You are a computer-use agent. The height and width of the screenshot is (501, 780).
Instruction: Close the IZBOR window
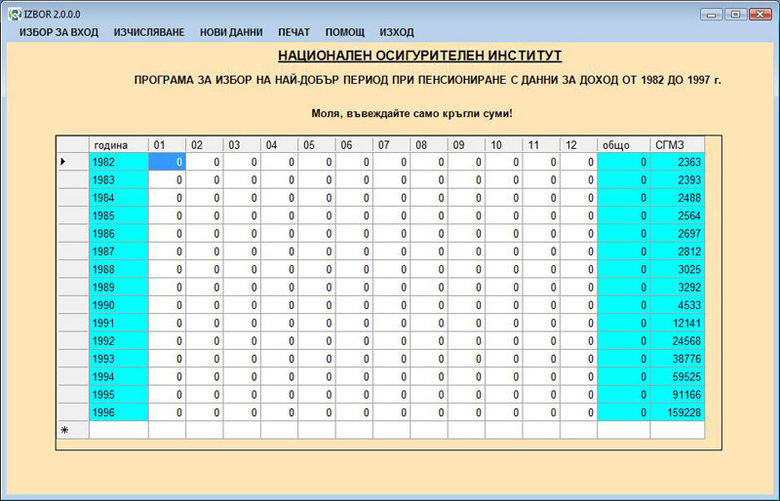760,14
